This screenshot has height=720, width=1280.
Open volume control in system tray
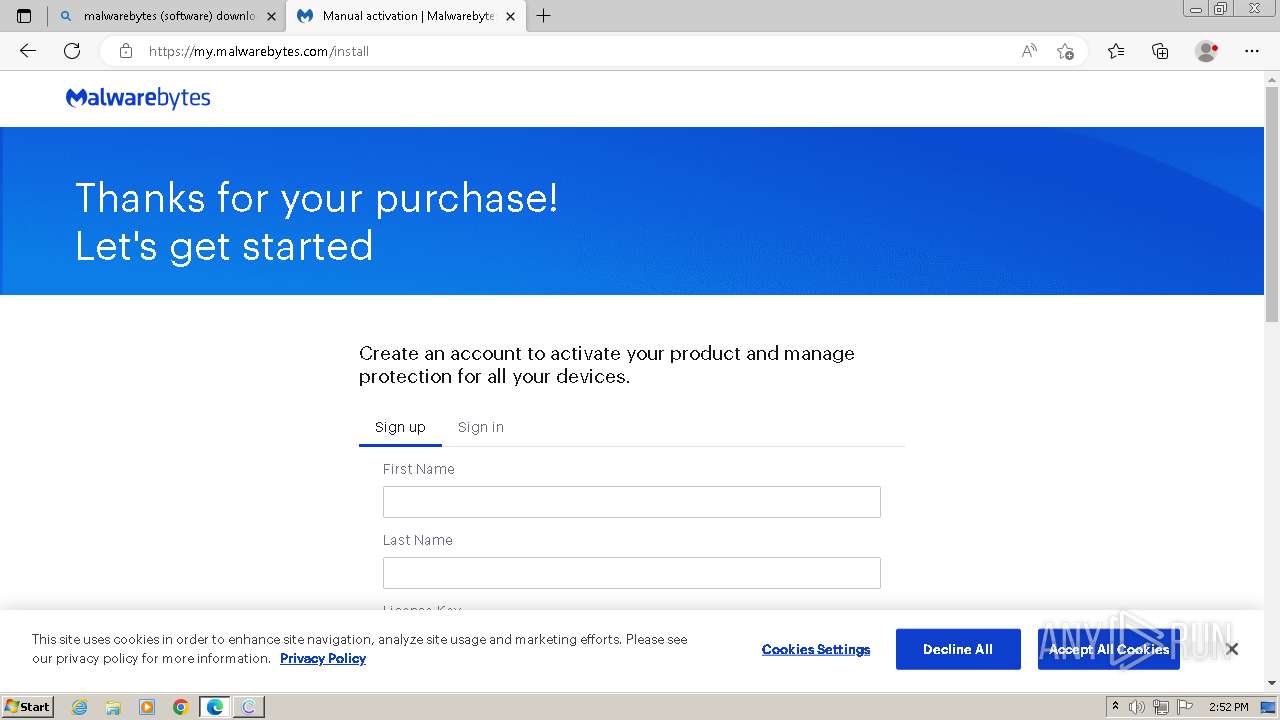pyautogui.click(x=1136, y=707)
